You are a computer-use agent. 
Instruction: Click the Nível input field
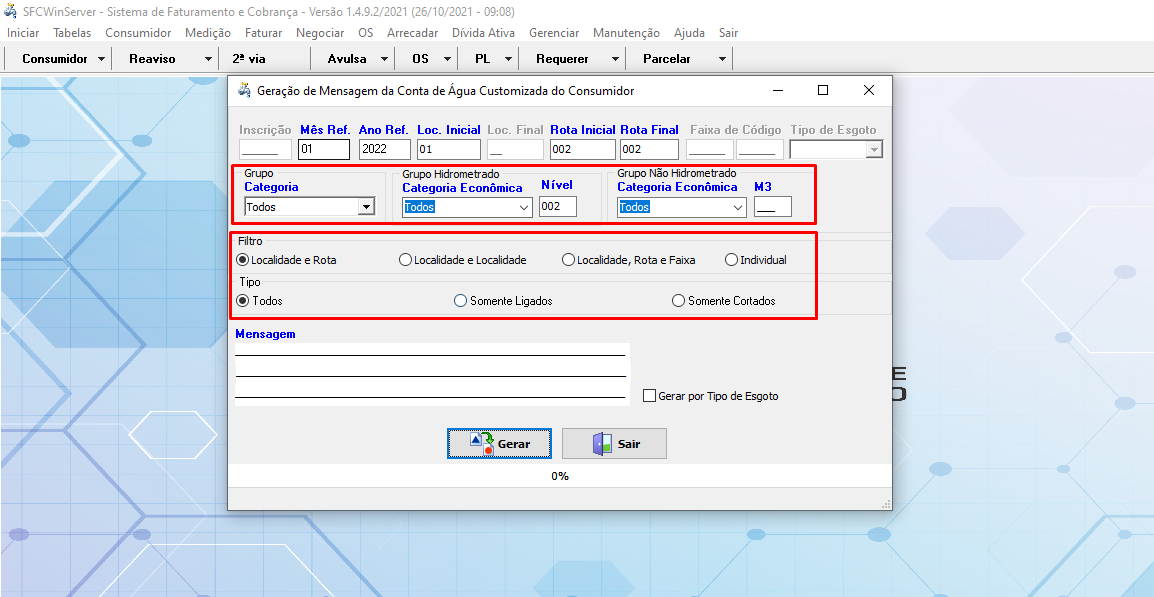click(x=558, y=207)
